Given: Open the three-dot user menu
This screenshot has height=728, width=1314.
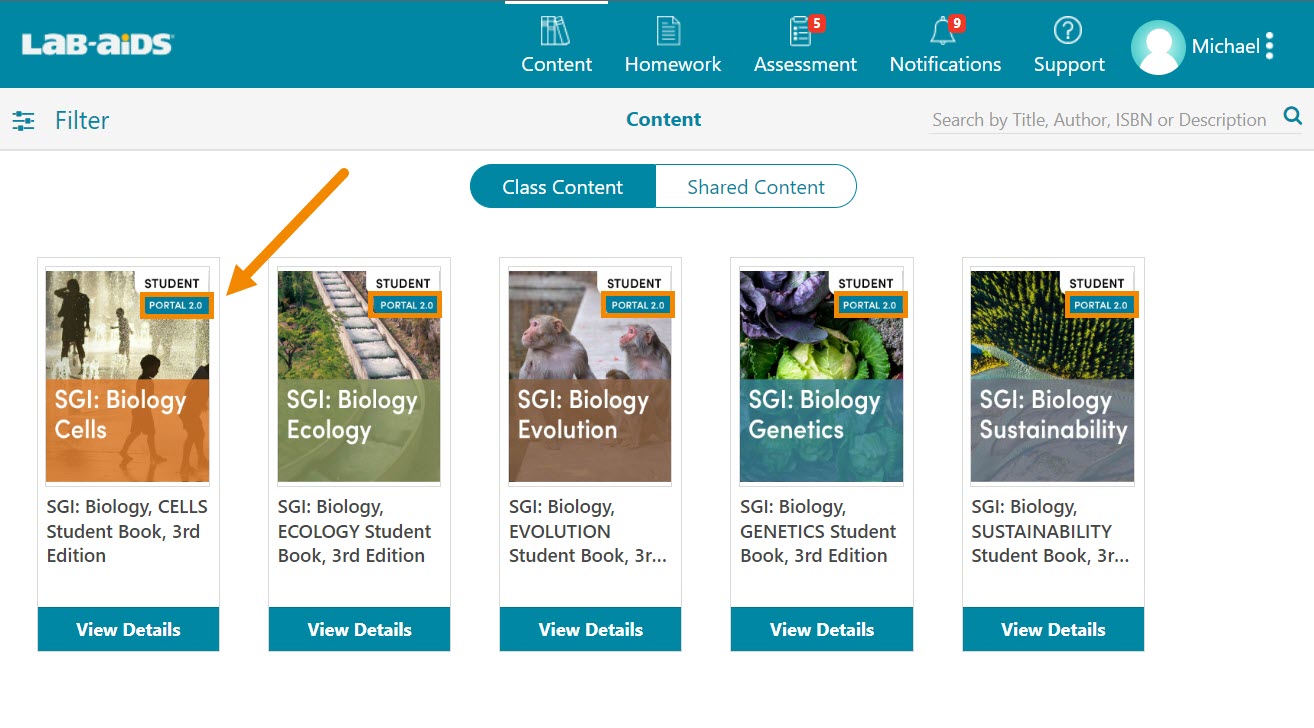Looking at the screenshot, I should (x=1269, y=46).
